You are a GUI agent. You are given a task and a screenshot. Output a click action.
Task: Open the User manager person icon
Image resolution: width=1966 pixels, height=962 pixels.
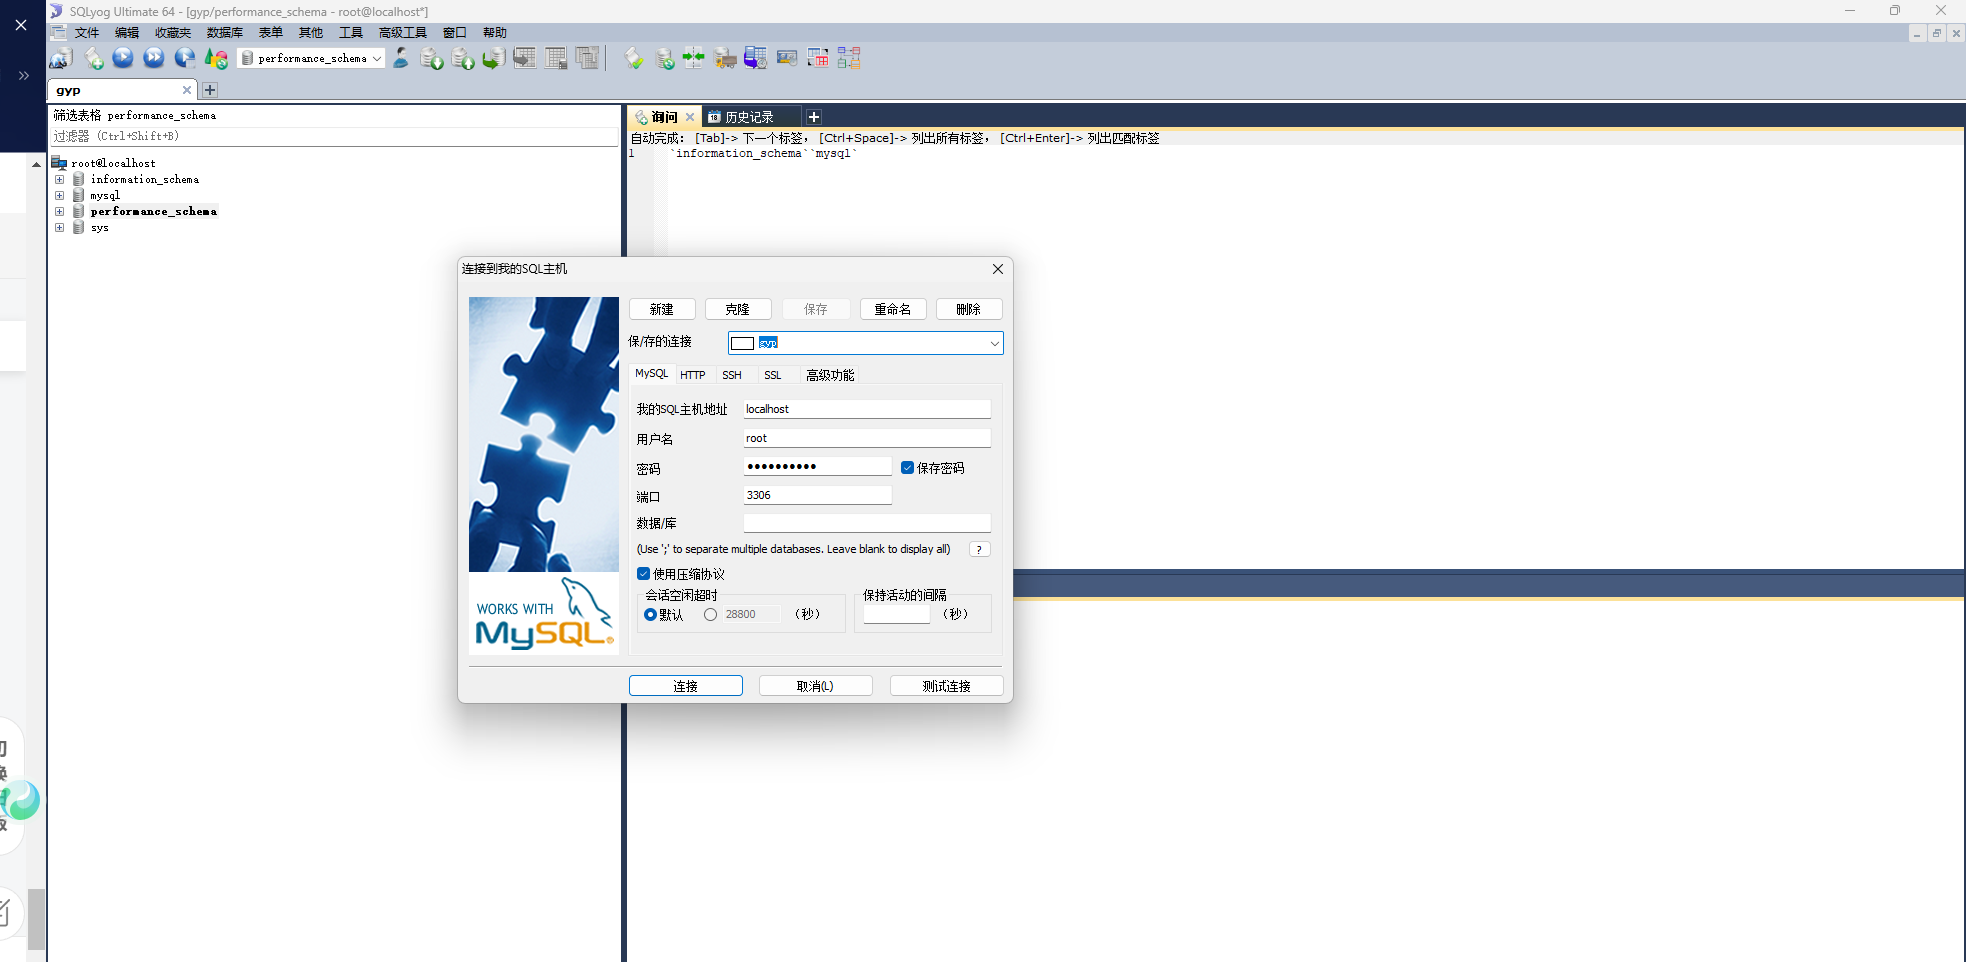point(401,58)
